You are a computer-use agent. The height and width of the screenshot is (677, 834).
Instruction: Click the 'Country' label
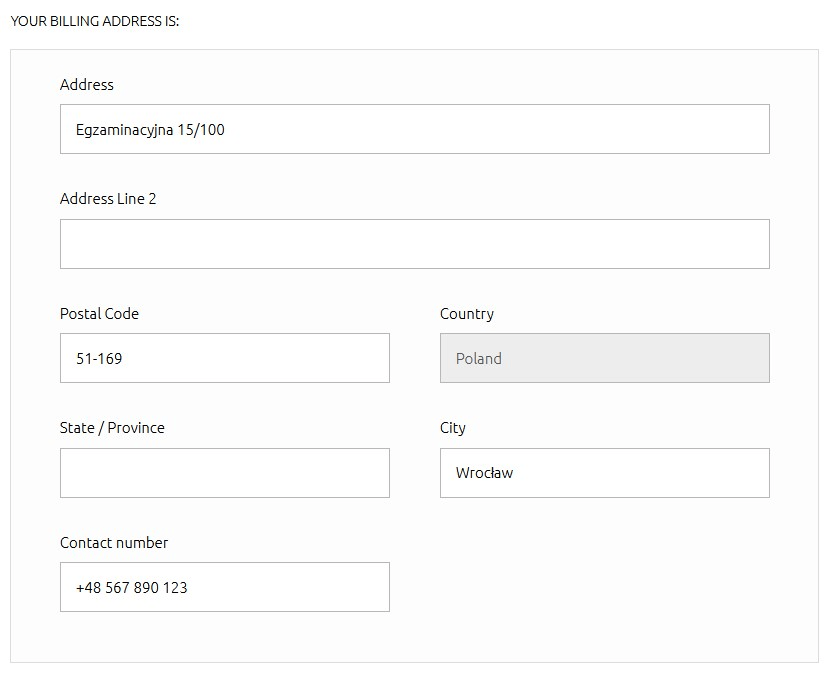click(x=467, y=314)
